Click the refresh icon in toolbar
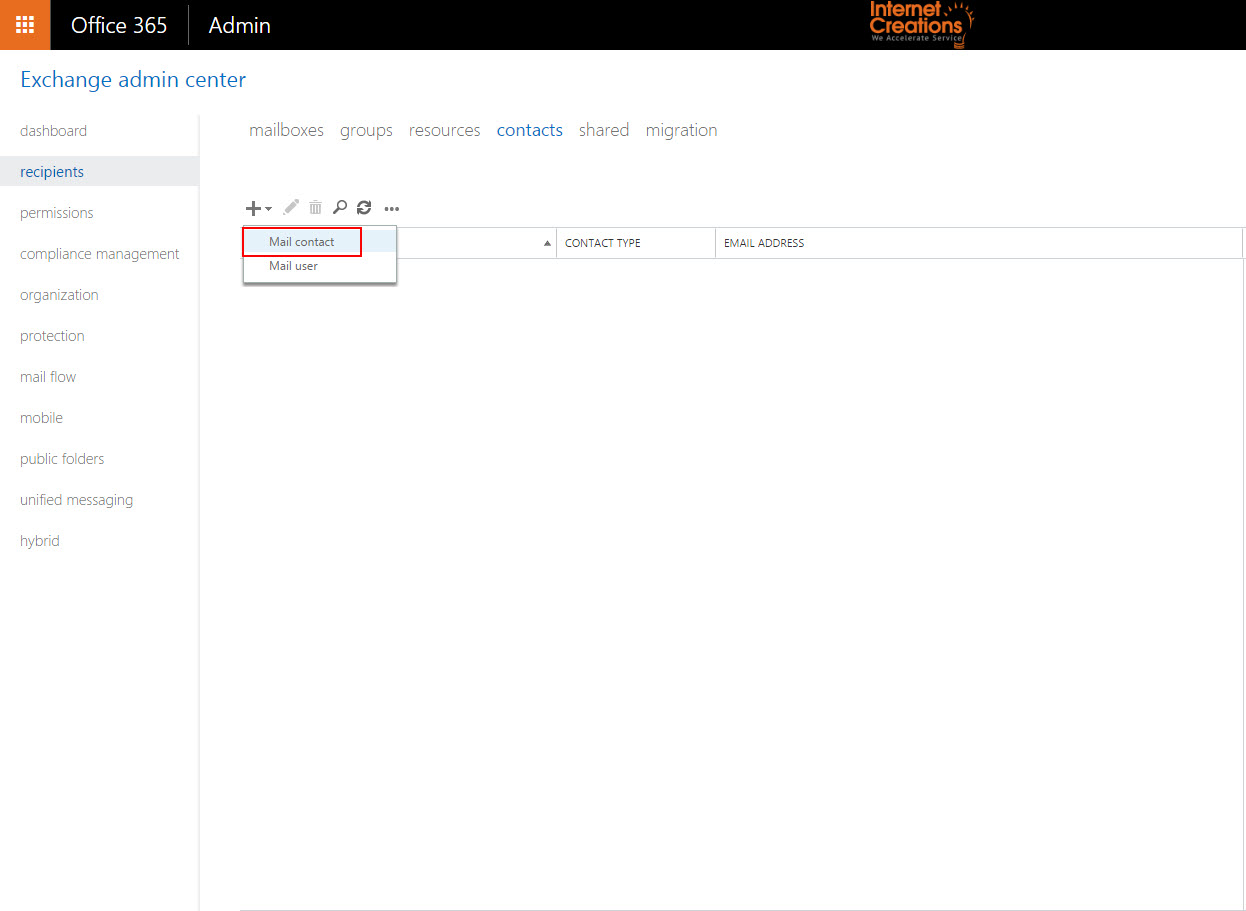 pyautogui.click(x=364, y=208)
